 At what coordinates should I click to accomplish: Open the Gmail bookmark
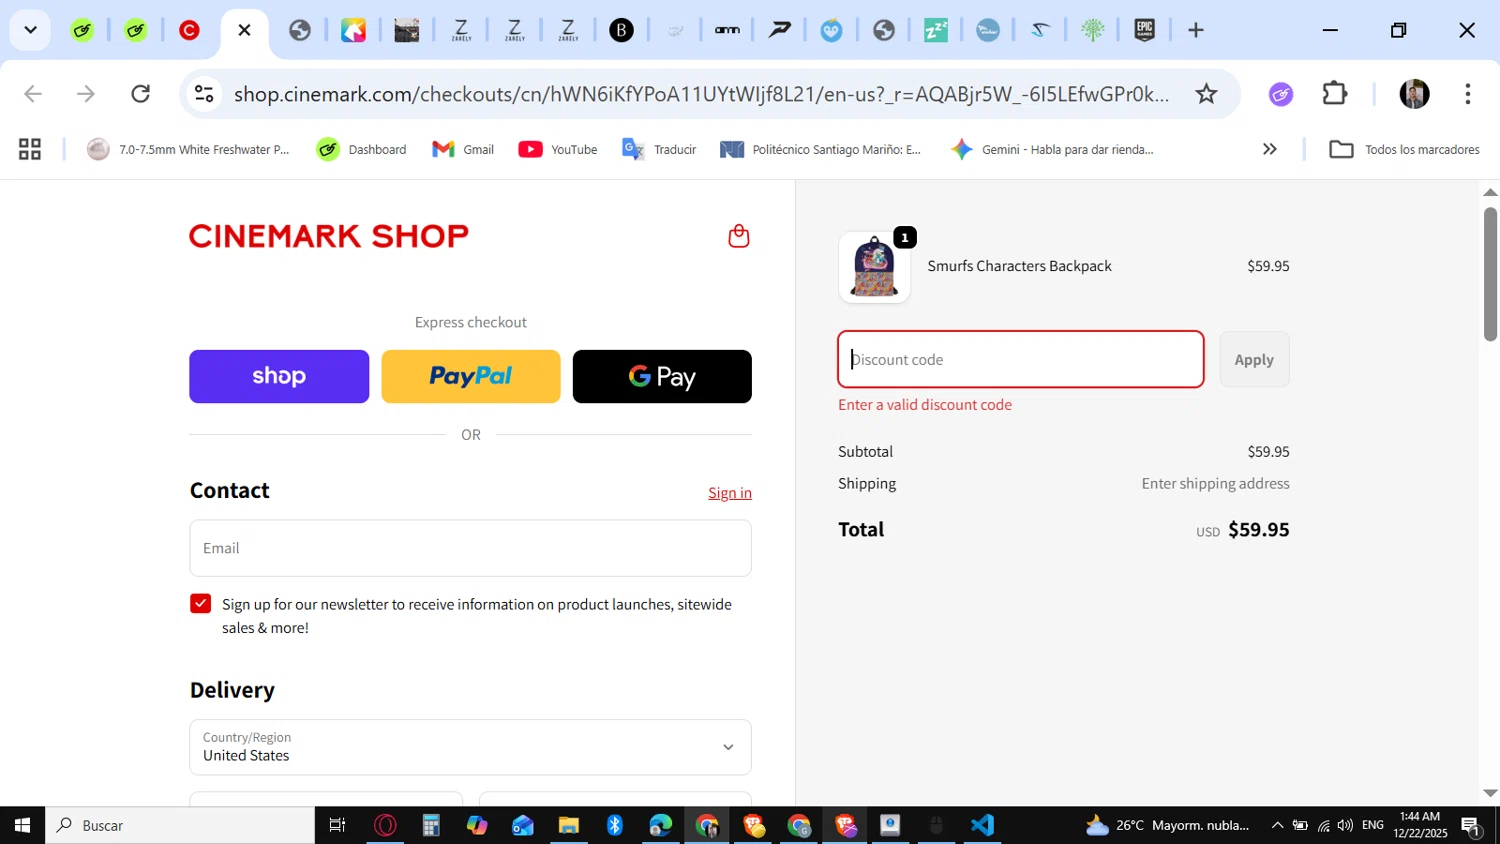(463, 149)
